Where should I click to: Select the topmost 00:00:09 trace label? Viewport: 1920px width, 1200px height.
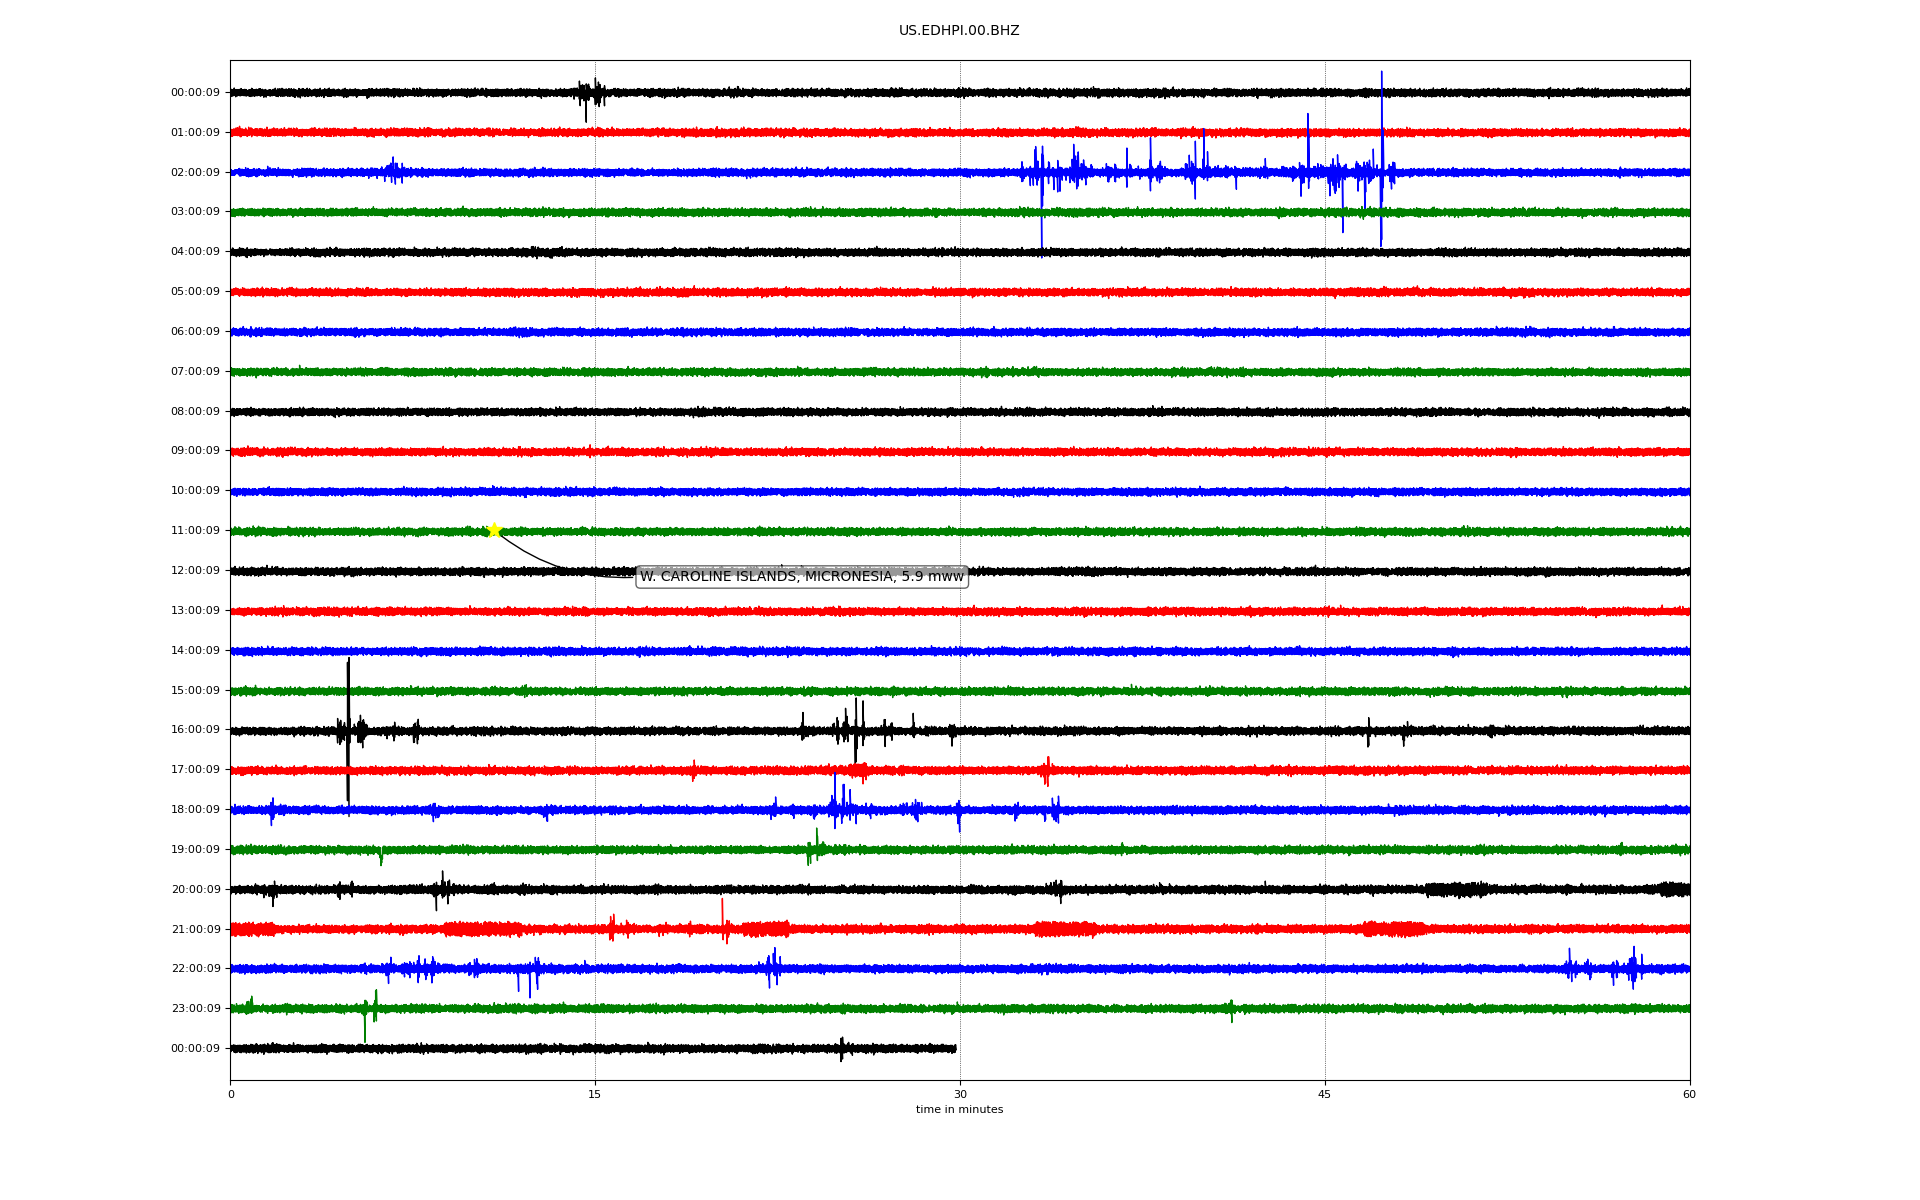195,93
